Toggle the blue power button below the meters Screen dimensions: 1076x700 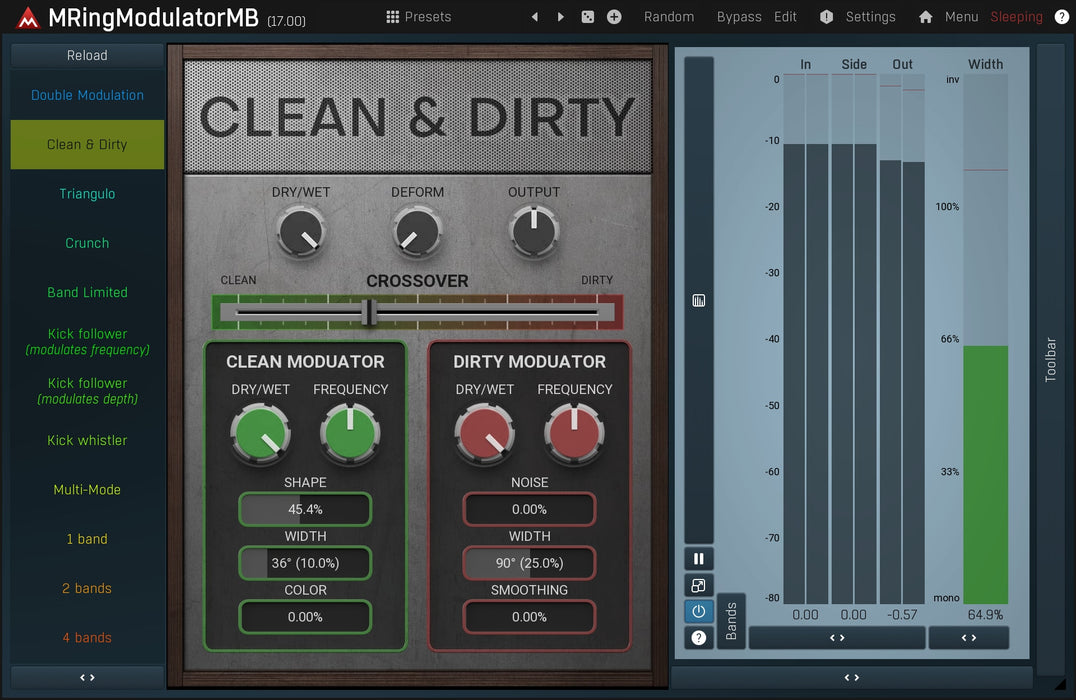(x=698, y=611)
